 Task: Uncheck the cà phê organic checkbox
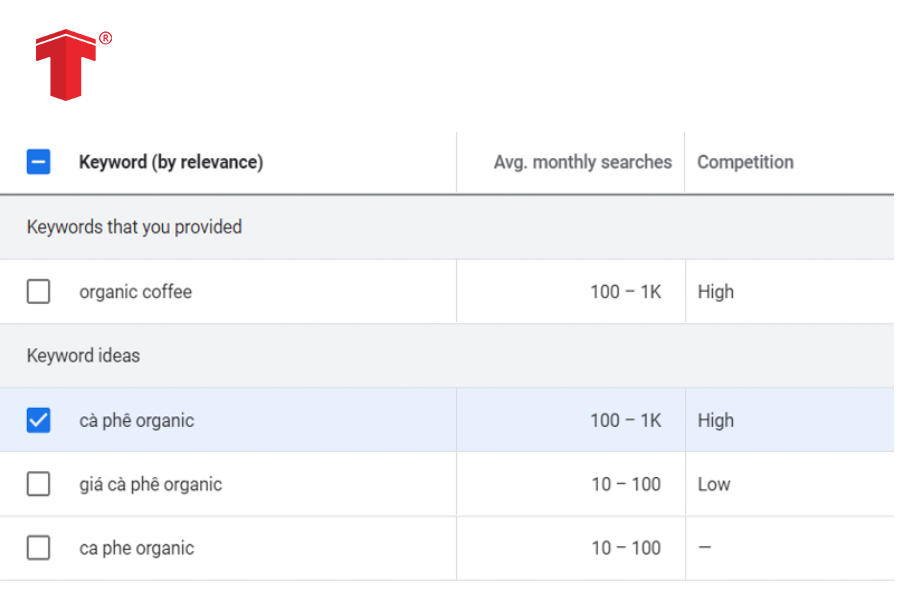[38, 420]
